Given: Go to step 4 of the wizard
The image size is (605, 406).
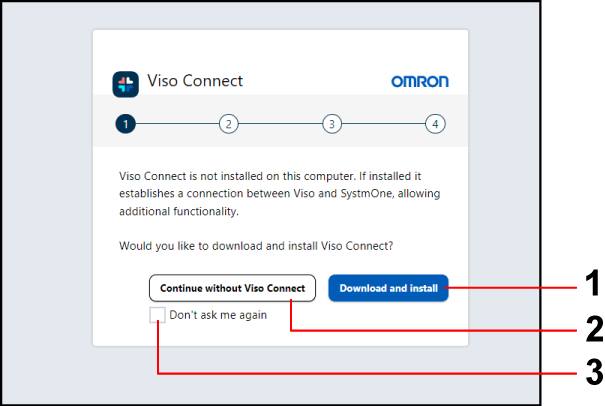Looking at the screenshot, I should click(x=435, y=124).
